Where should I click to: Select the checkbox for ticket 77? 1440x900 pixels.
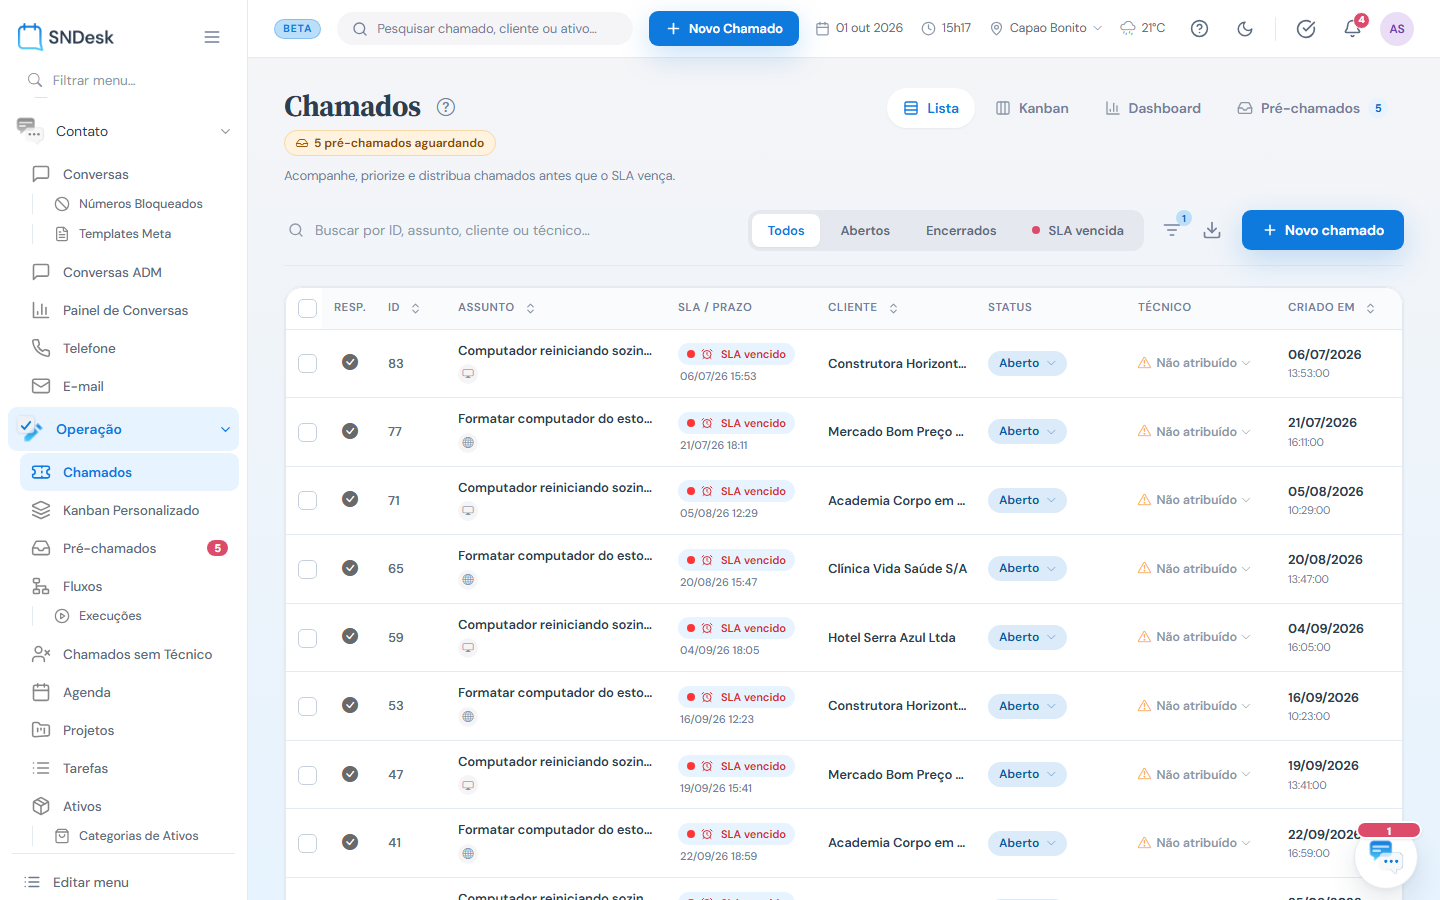coord(308,432)
